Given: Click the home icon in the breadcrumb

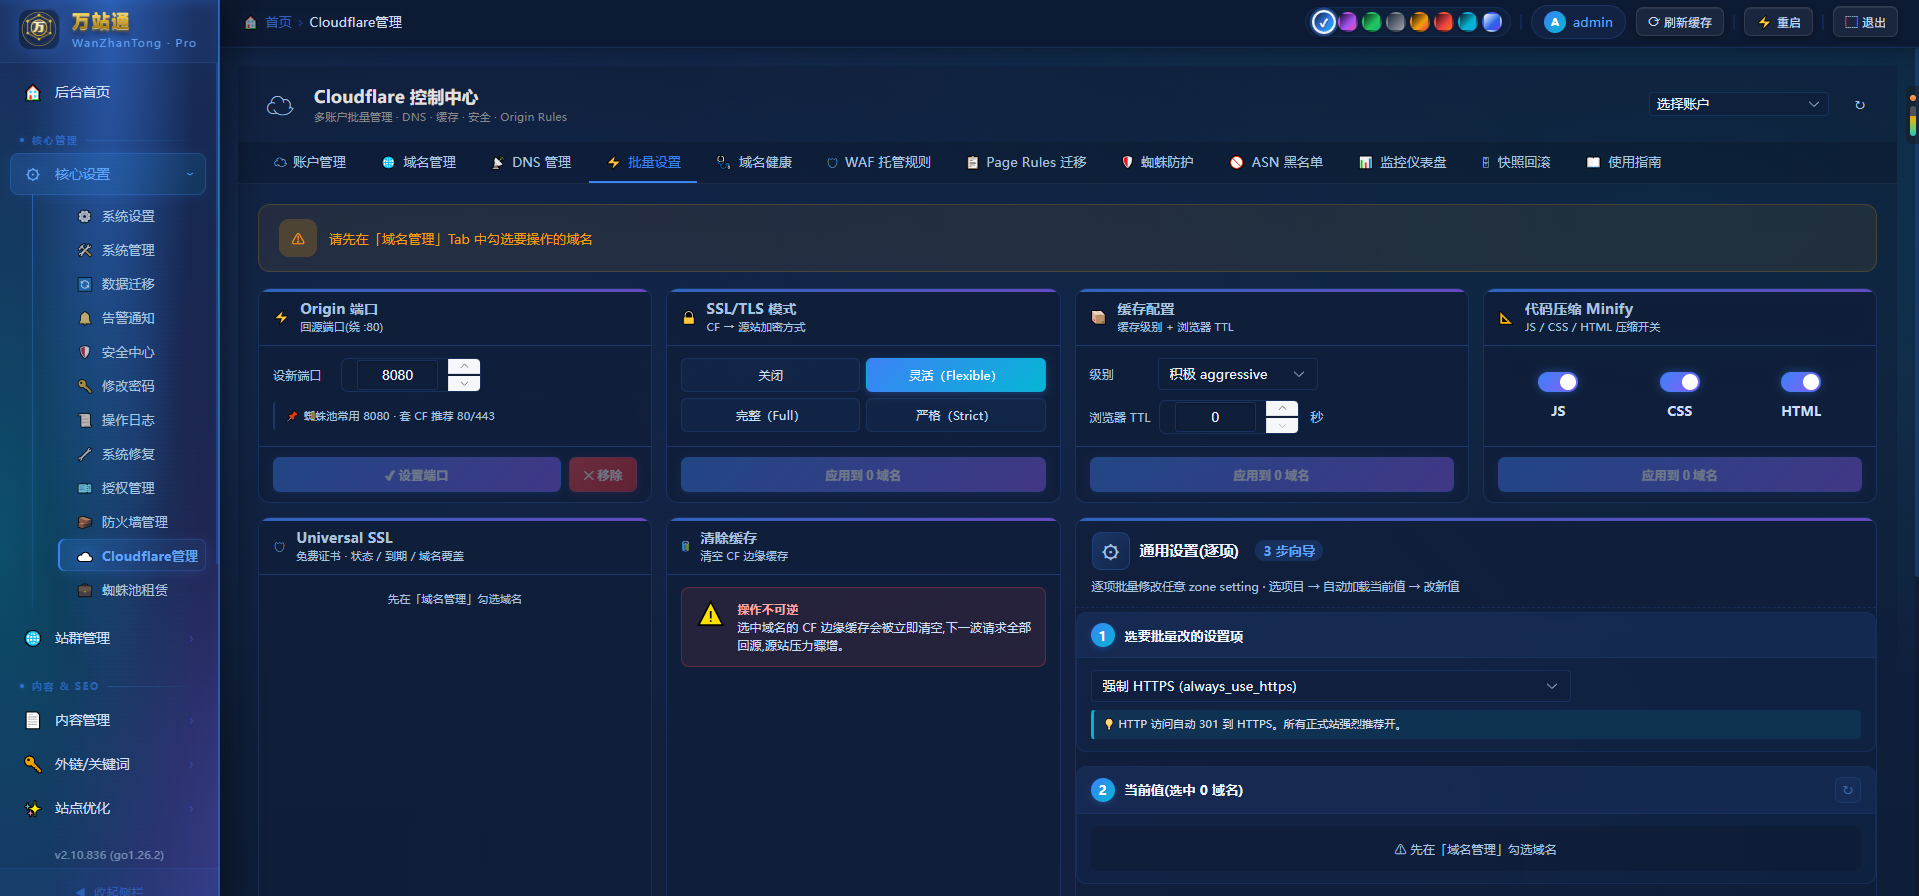Looking at the screenshot, I should pos(251,22).
